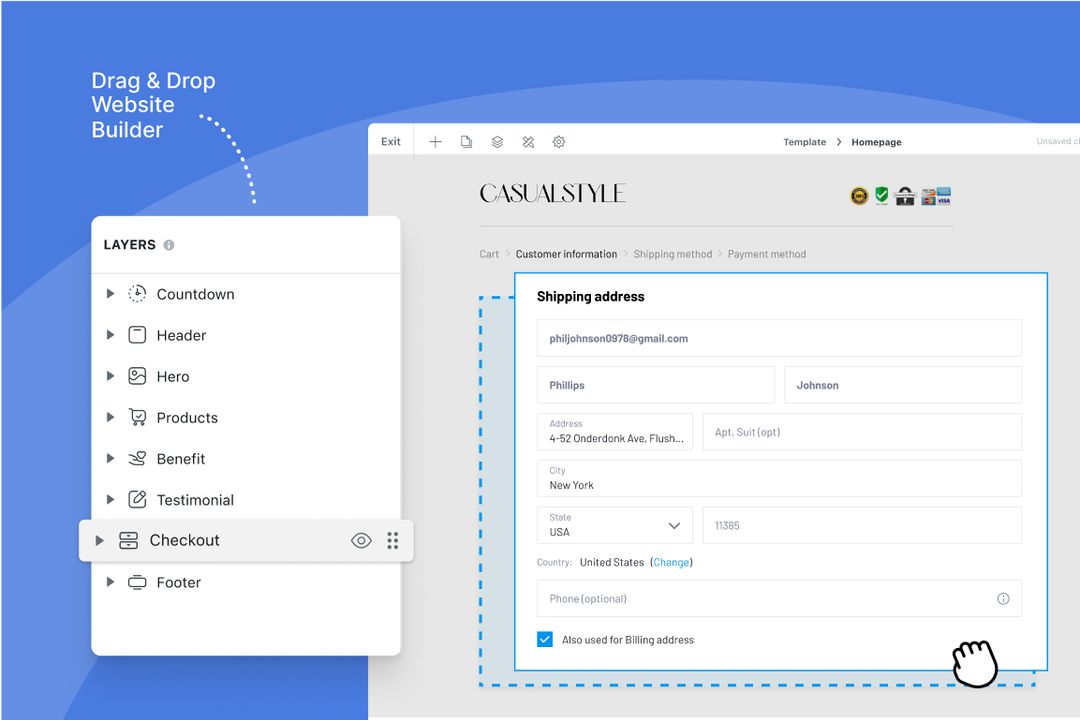1080x720 pixels.
Task: Select the scissors icon in the top toolbar
Action: pos(528,141)
